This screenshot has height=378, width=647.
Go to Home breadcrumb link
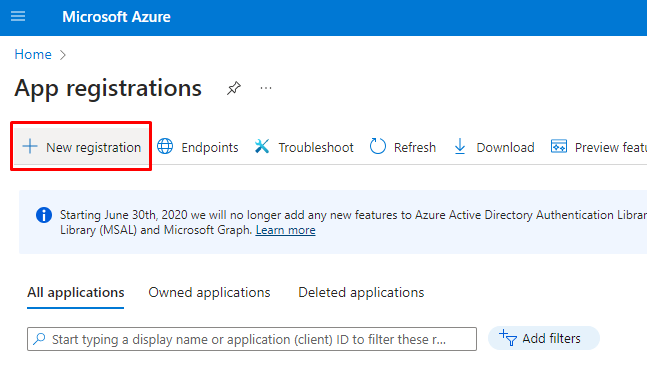coord(33,54)
